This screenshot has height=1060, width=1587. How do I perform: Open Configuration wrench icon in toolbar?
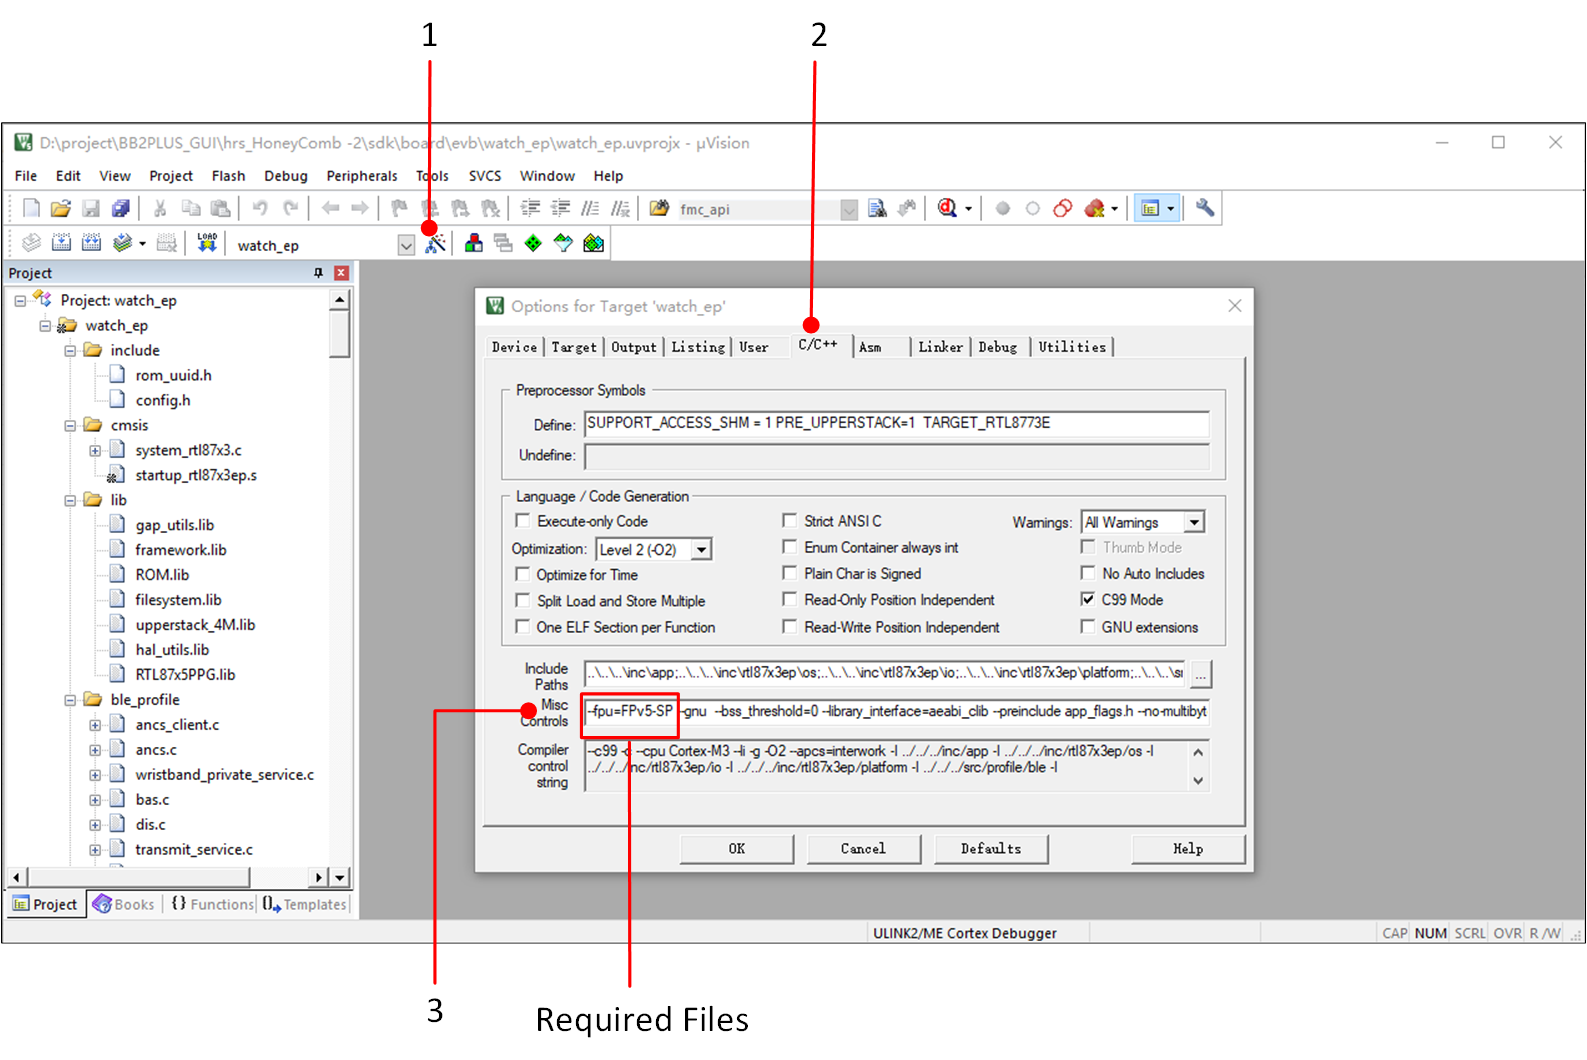[x=1205, y=208]
